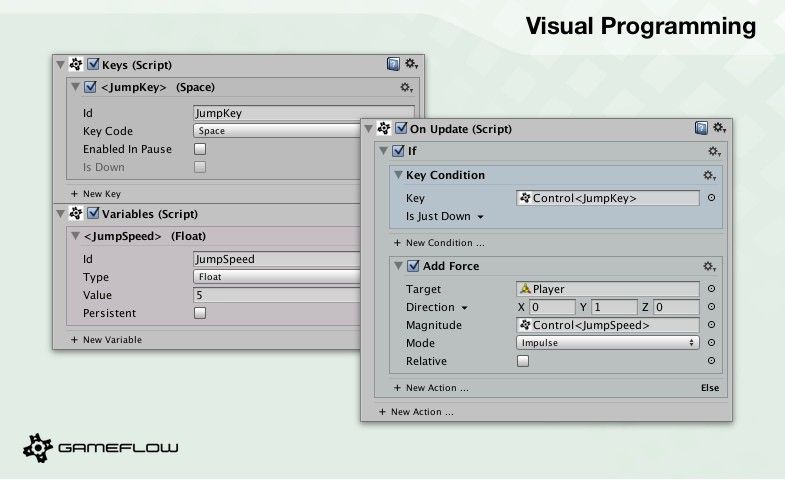The image size is (785, 480).
Task: Click the Target field showing Player
Action: coord(608,289)
